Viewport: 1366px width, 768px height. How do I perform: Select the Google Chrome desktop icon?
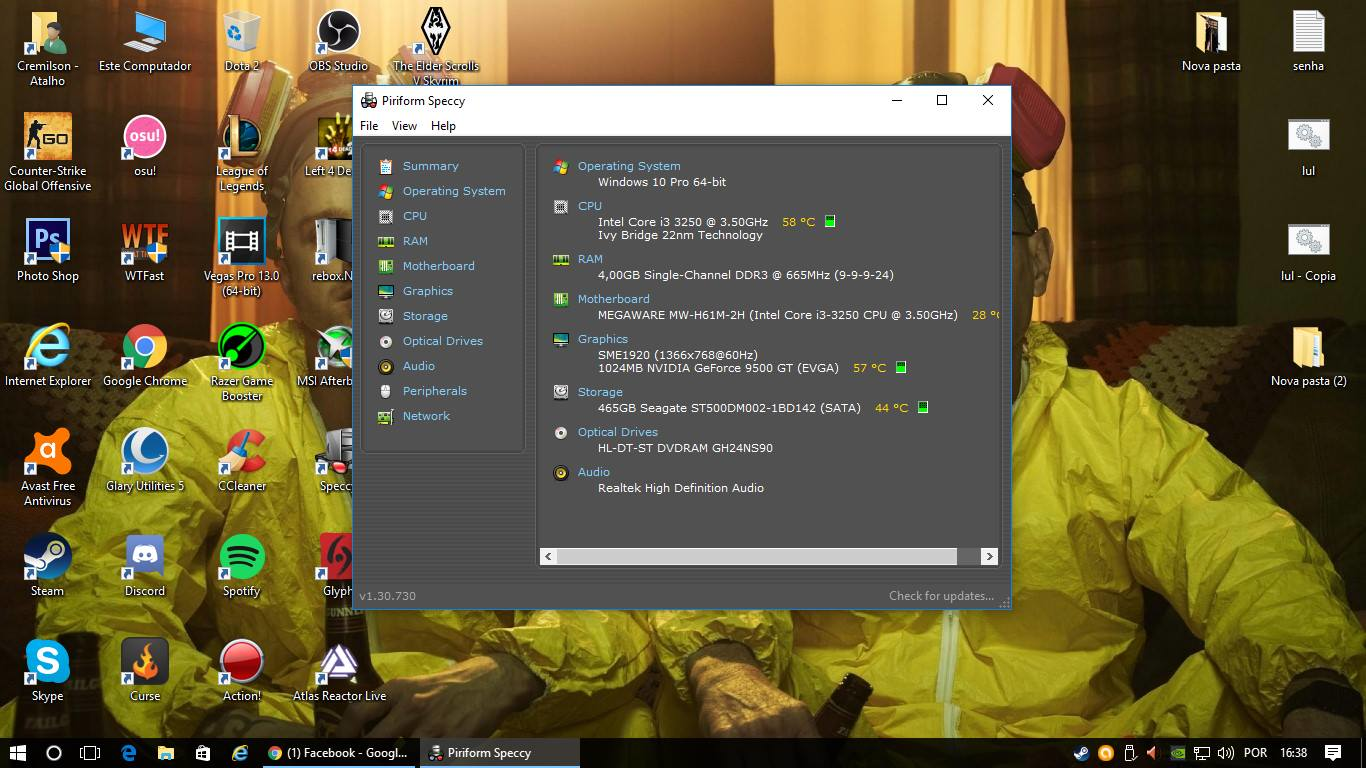pyautogui.click(x=145, y=356)
